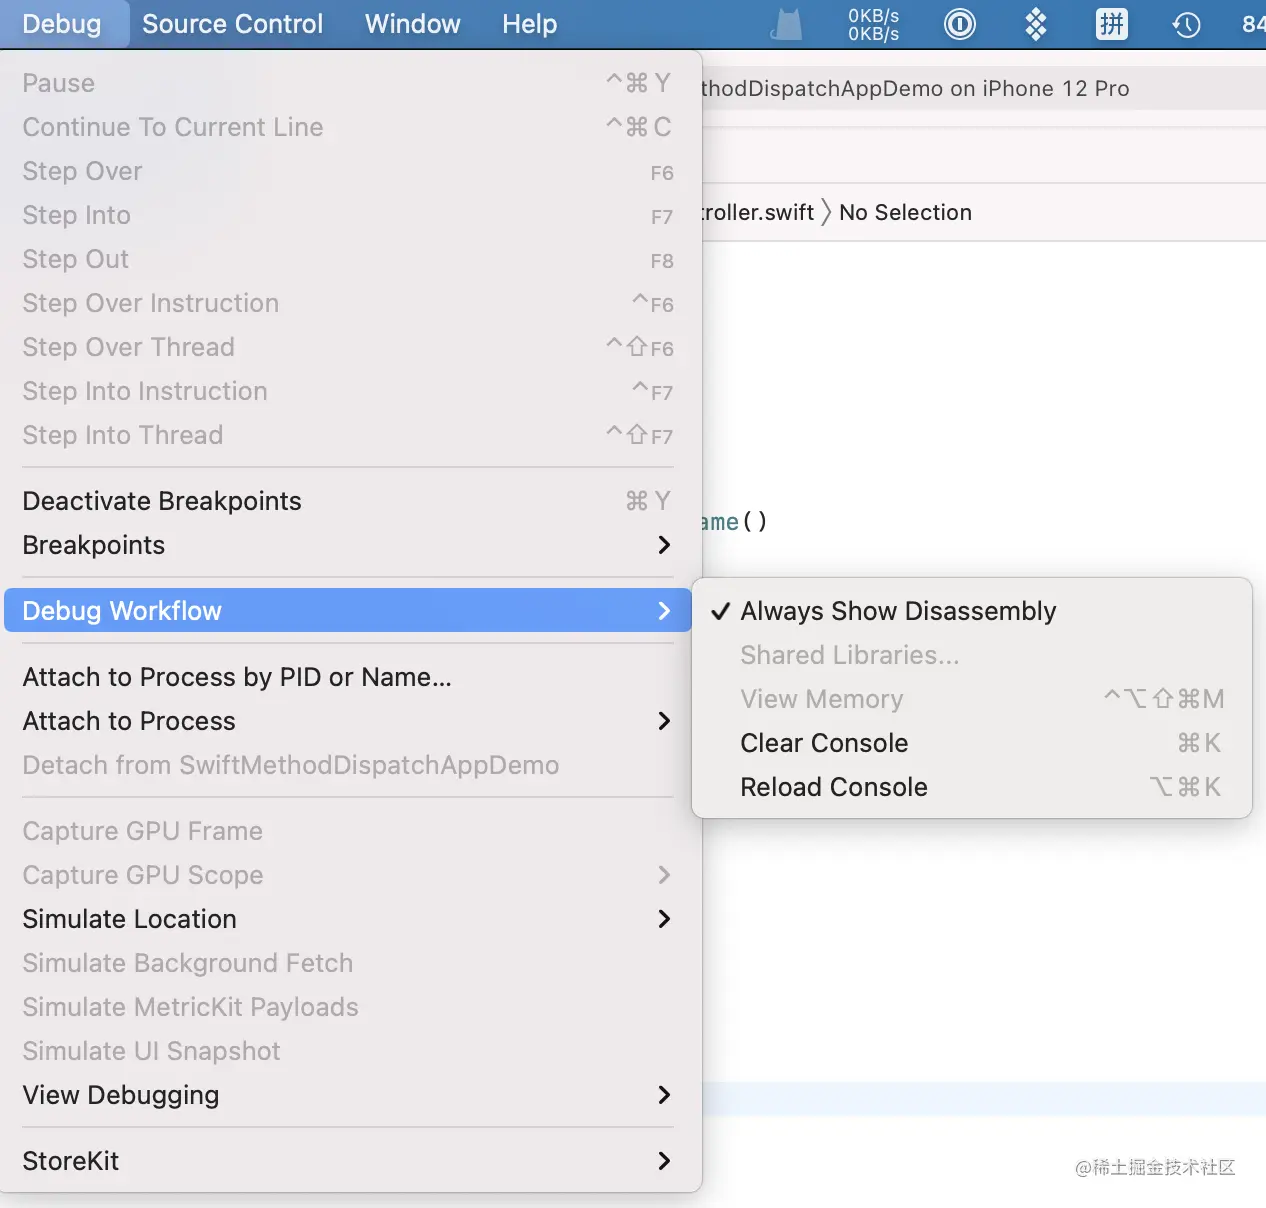Click Continue To Current Line
The width and height of the screenshot is (1266, 1208).
348,127
